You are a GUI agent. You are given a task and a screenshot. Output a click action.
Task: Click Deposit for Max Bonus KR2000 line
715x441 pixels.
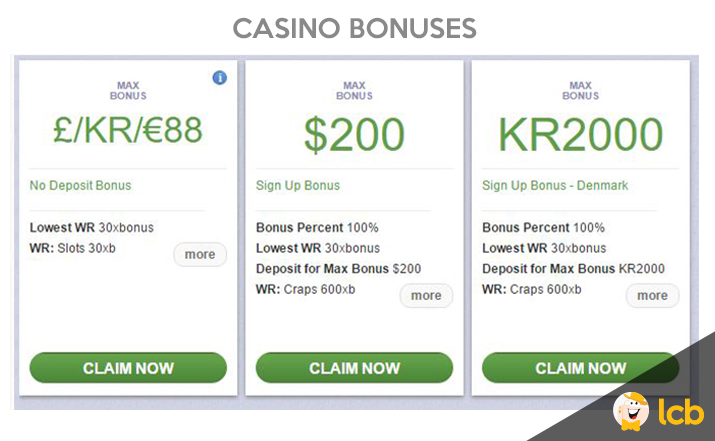pos(573,269)
